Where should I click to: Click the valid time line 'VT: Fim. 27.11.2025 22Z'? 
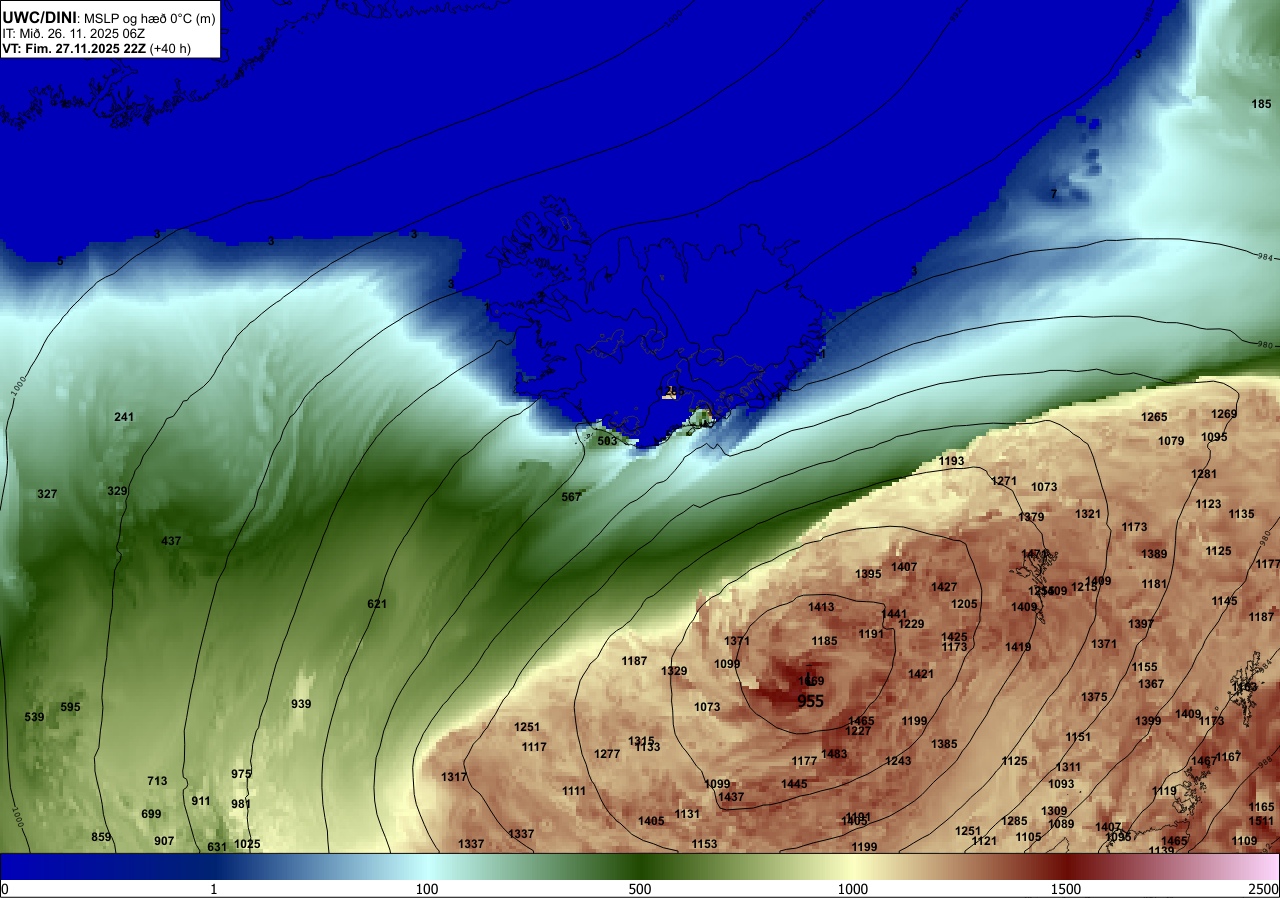[x=75, y=48]
